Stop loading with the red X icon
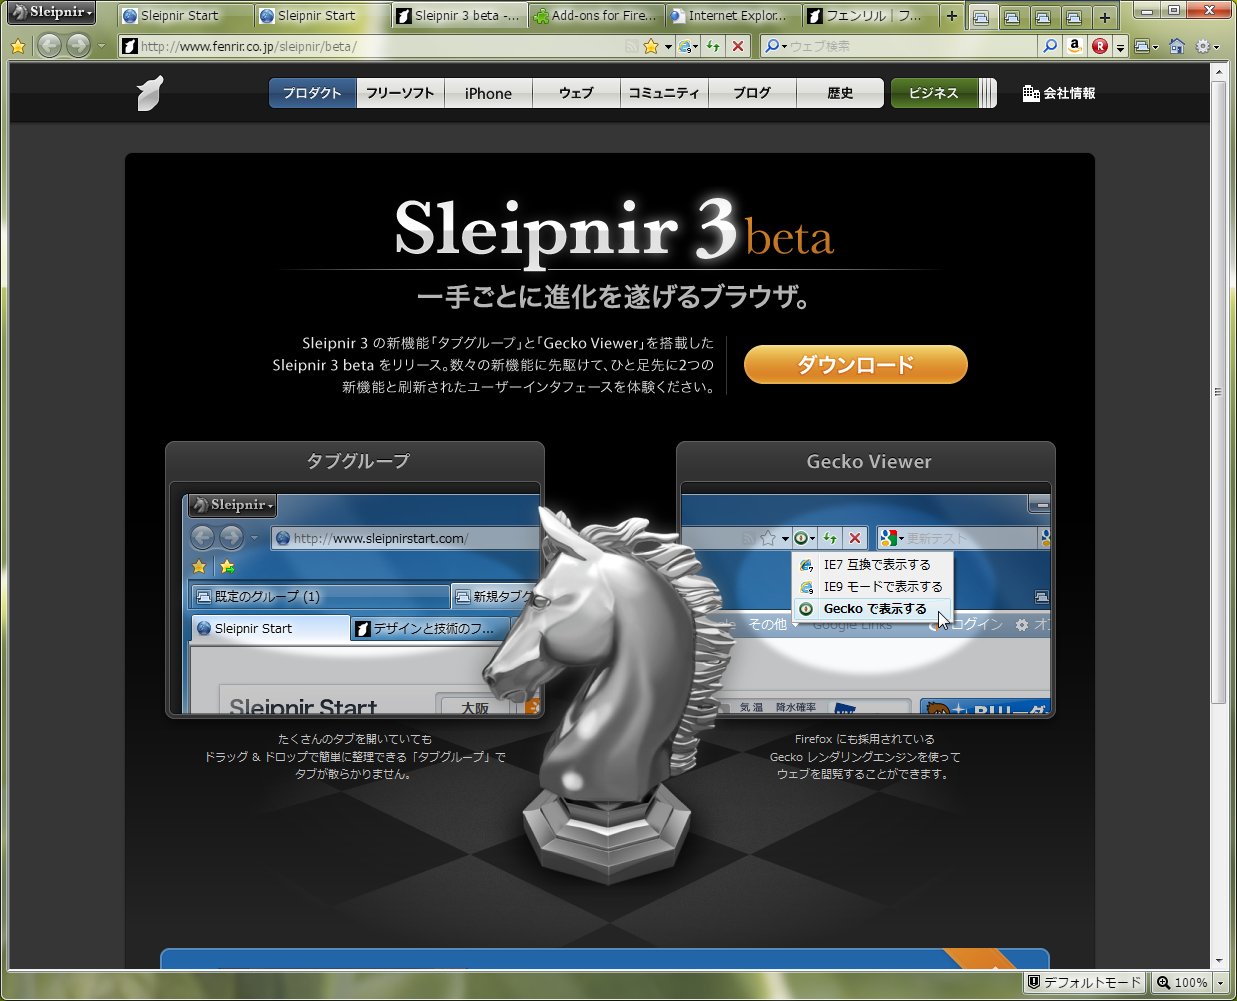 pos(737,46)
